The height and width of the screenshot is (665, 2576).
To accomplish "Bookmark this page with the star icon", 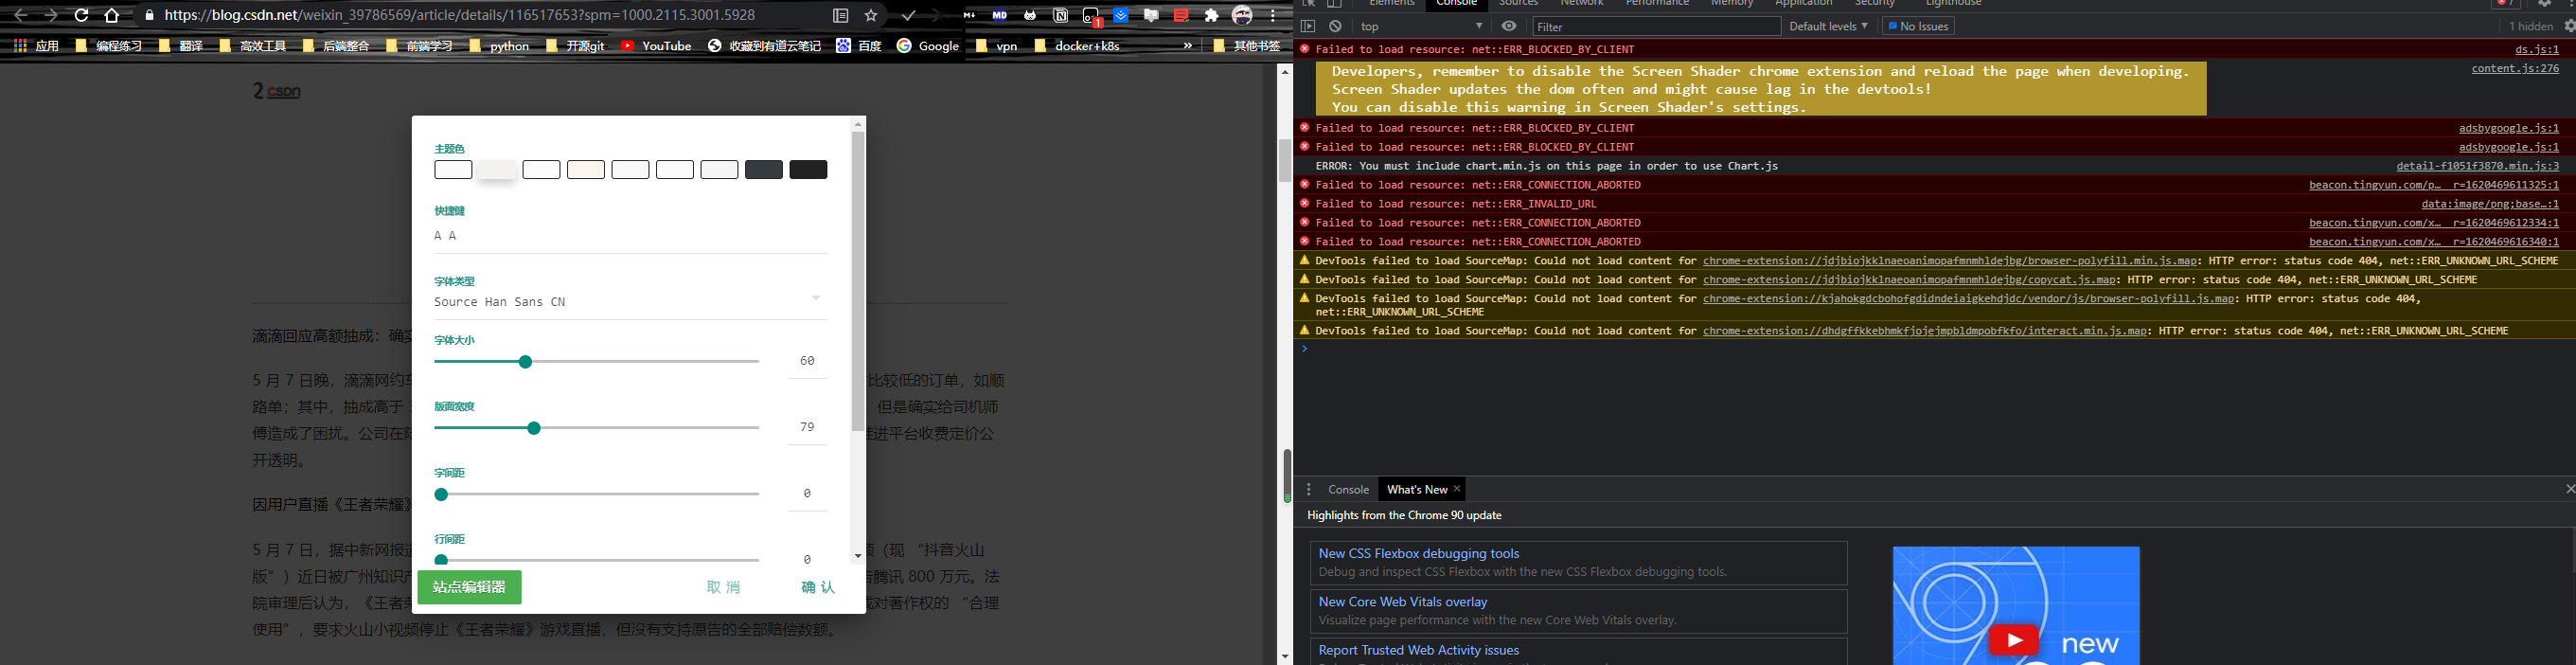I will click(x=871, y=16).
